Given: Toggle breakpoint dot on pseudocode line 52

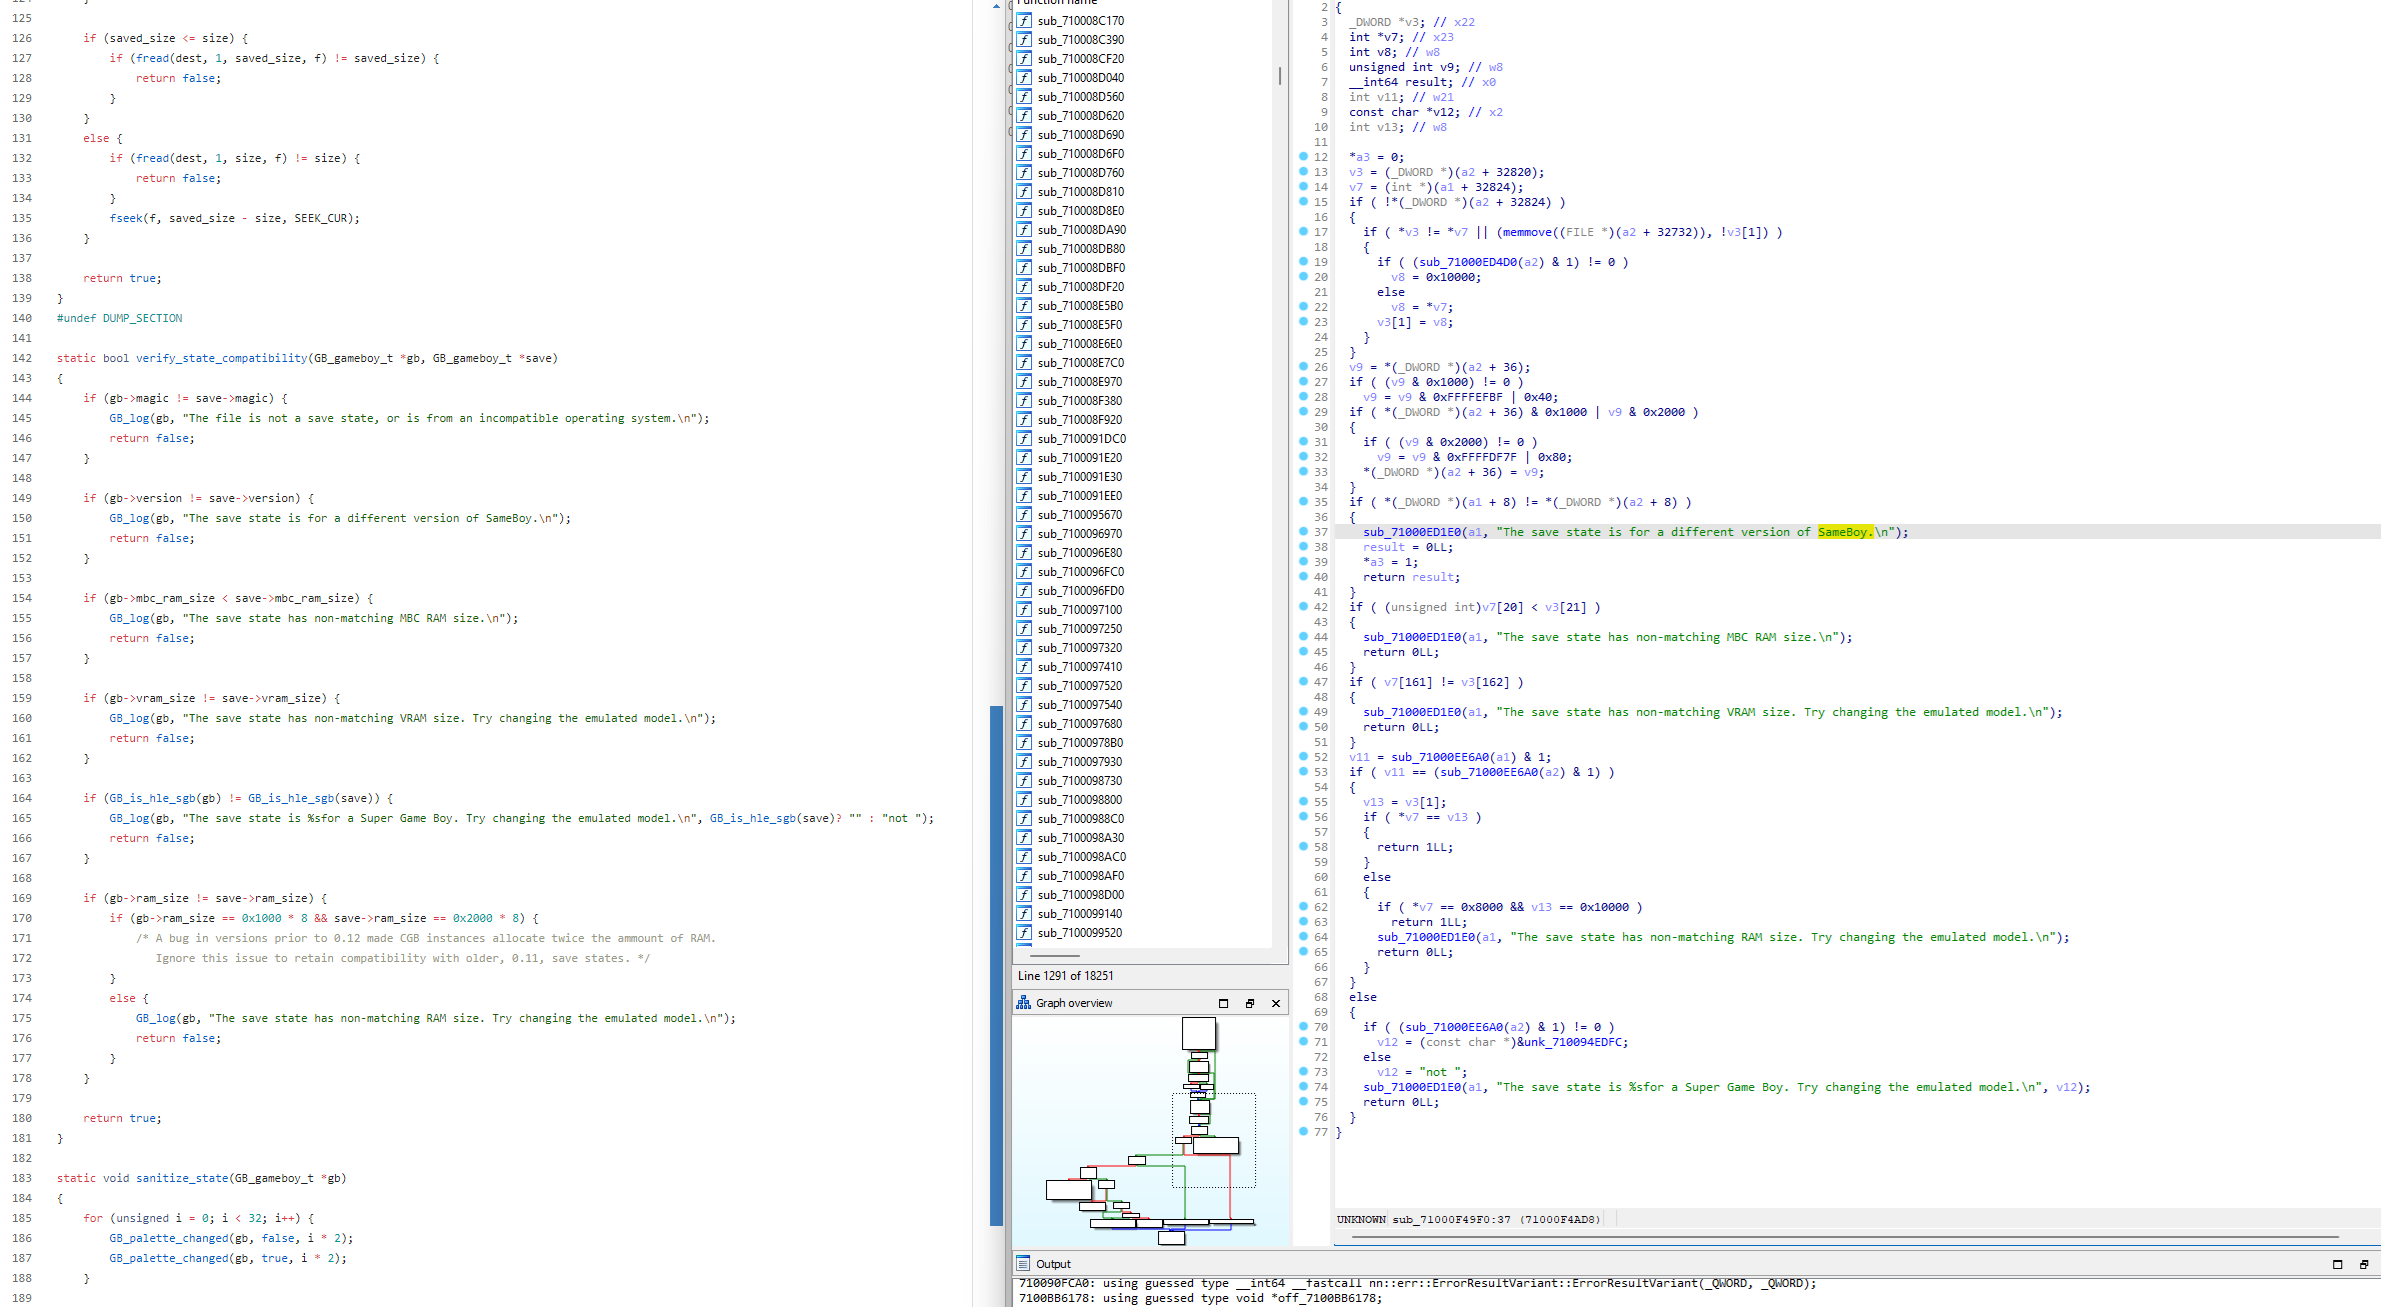Looking at the screenshot, I should (x=1303, y=756).
